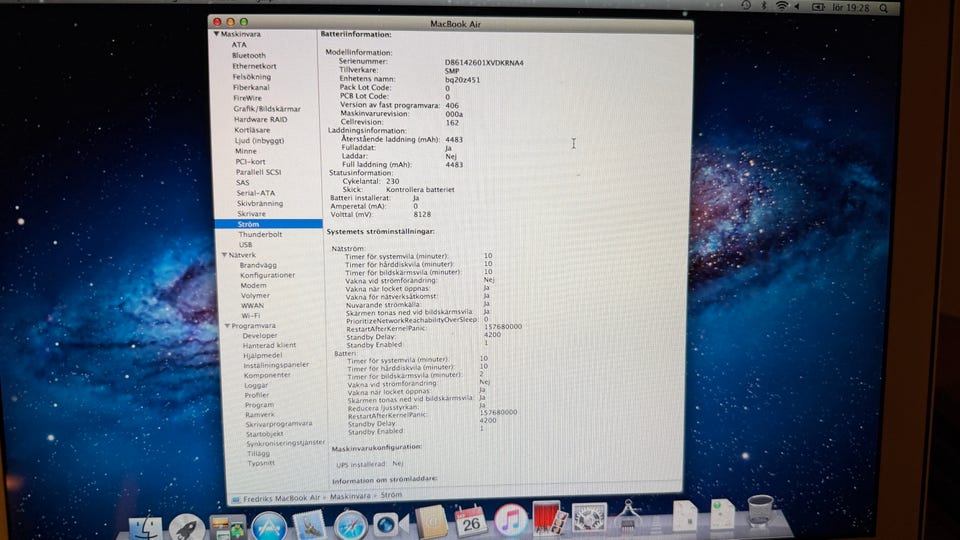The height and width of the screenshot is (540, 960).
Task: Open Photo Booth from the dock
Action: click(549, 519)
